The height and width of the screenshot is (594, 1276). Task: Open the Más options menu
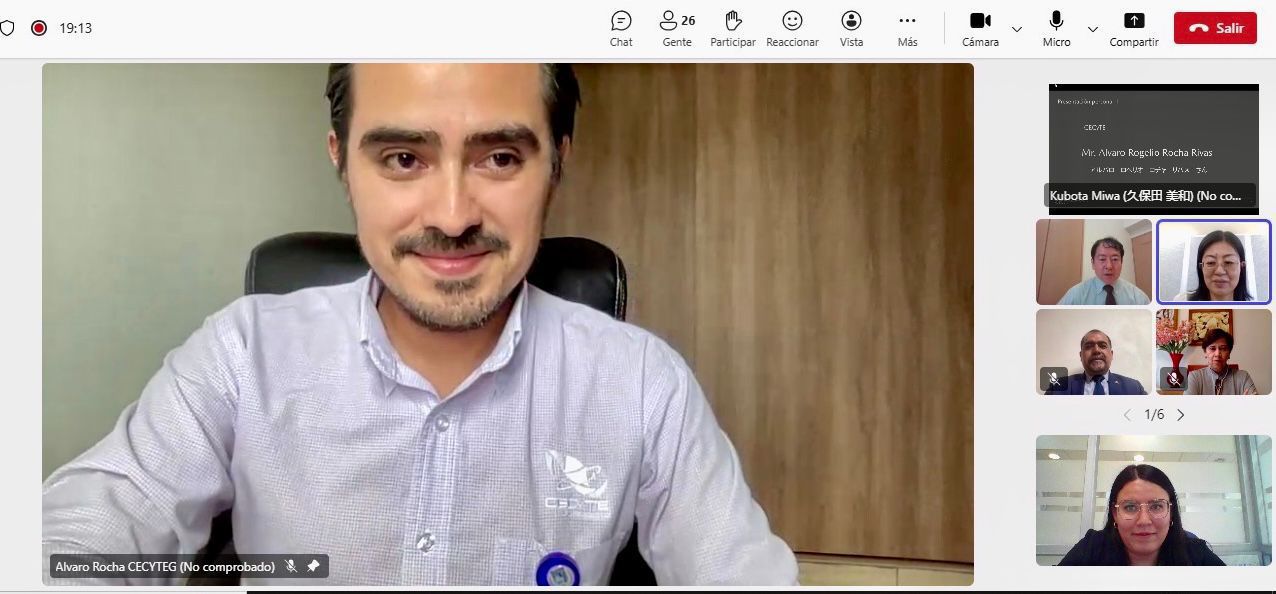[x=907, y=29]
